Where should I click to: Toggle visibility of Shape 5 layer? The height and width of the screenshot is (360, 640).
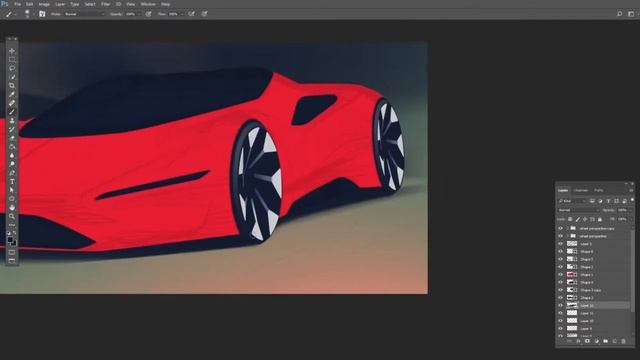click(x=560, y=259)
